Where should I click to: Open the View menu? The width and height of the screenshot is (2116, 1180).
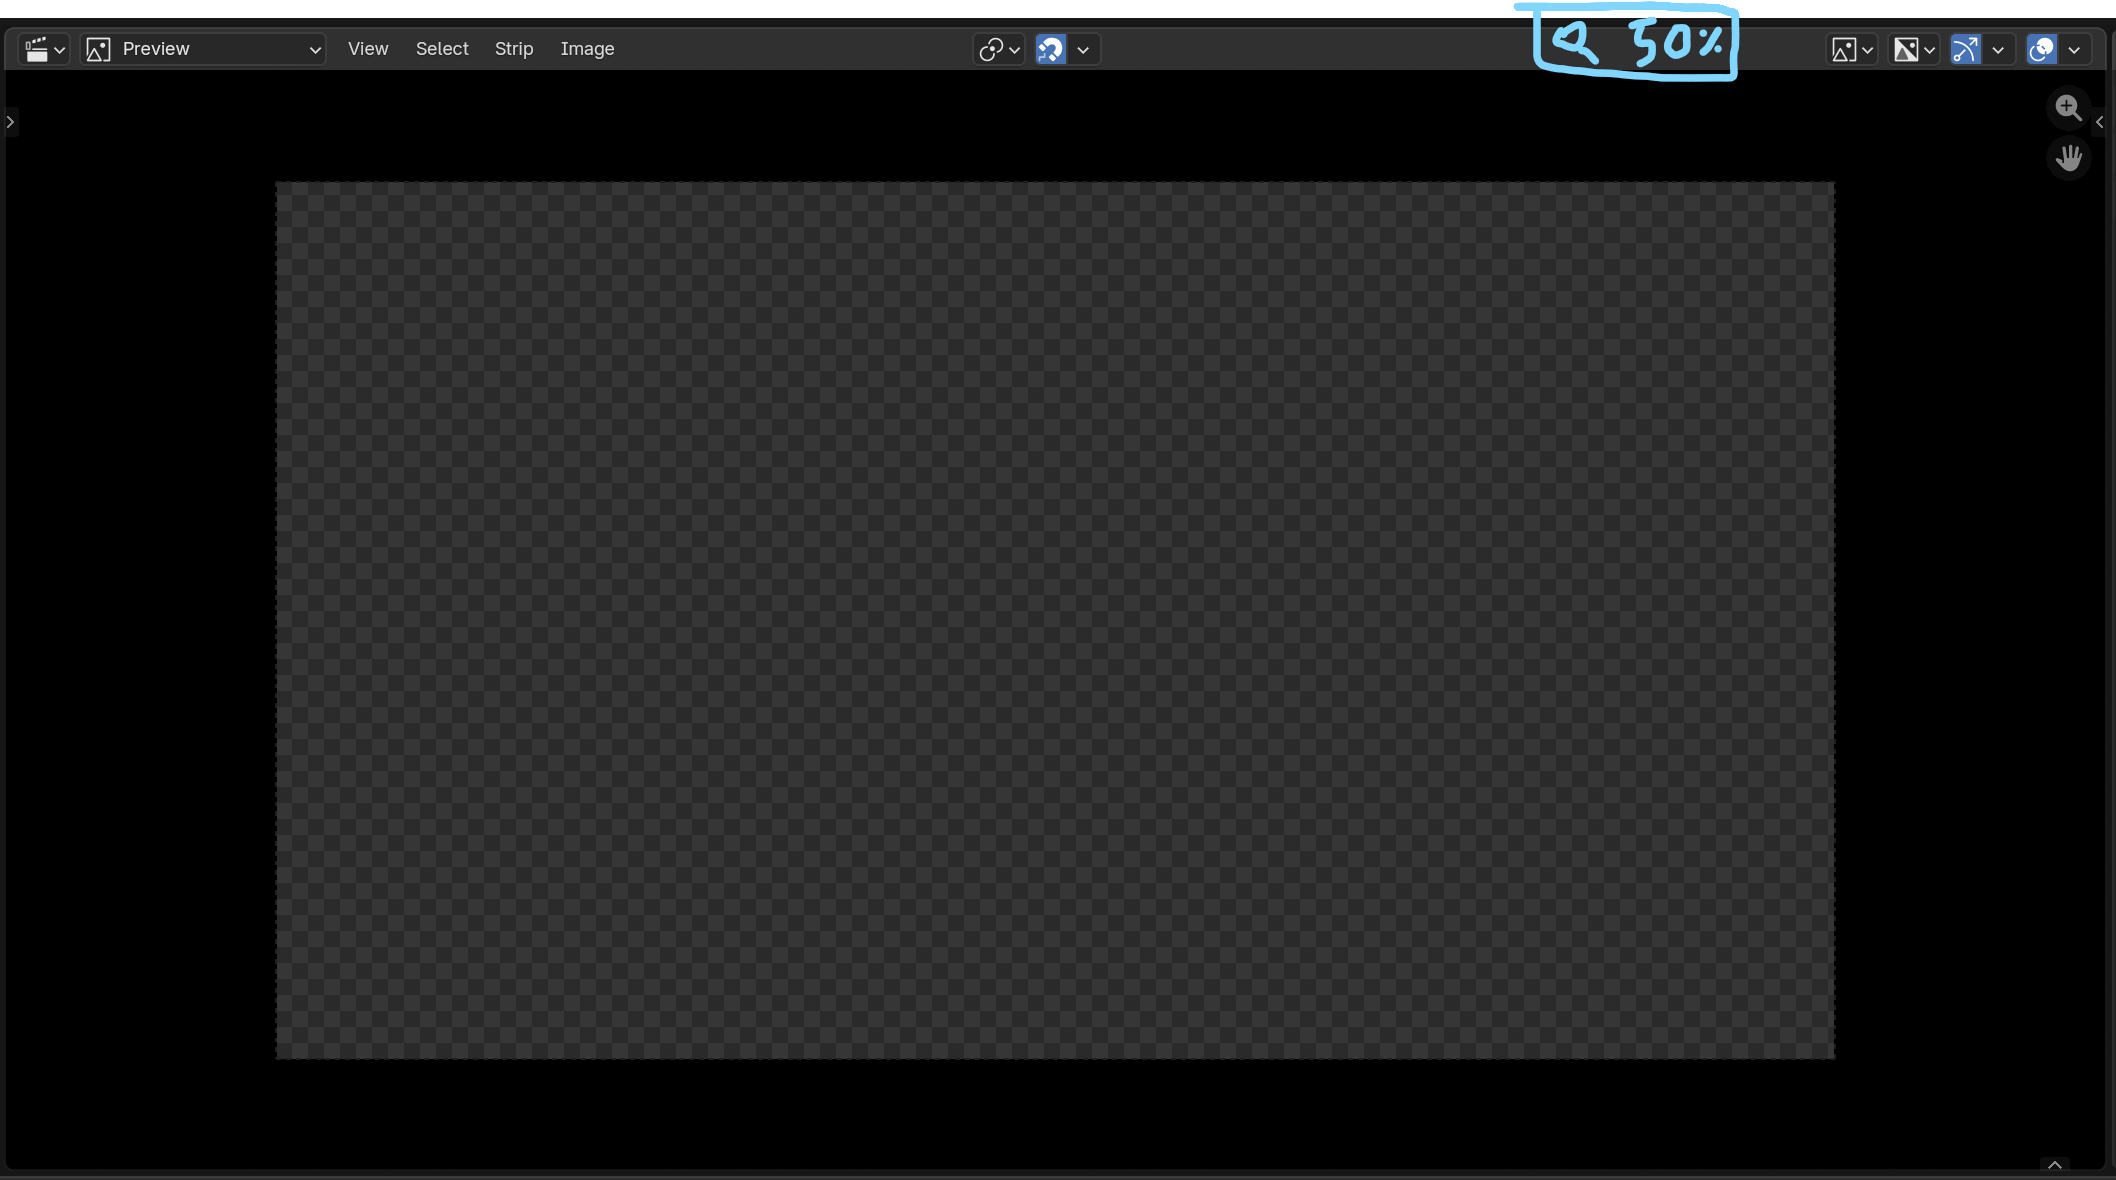pyautogui.click(x=368, y=49)
